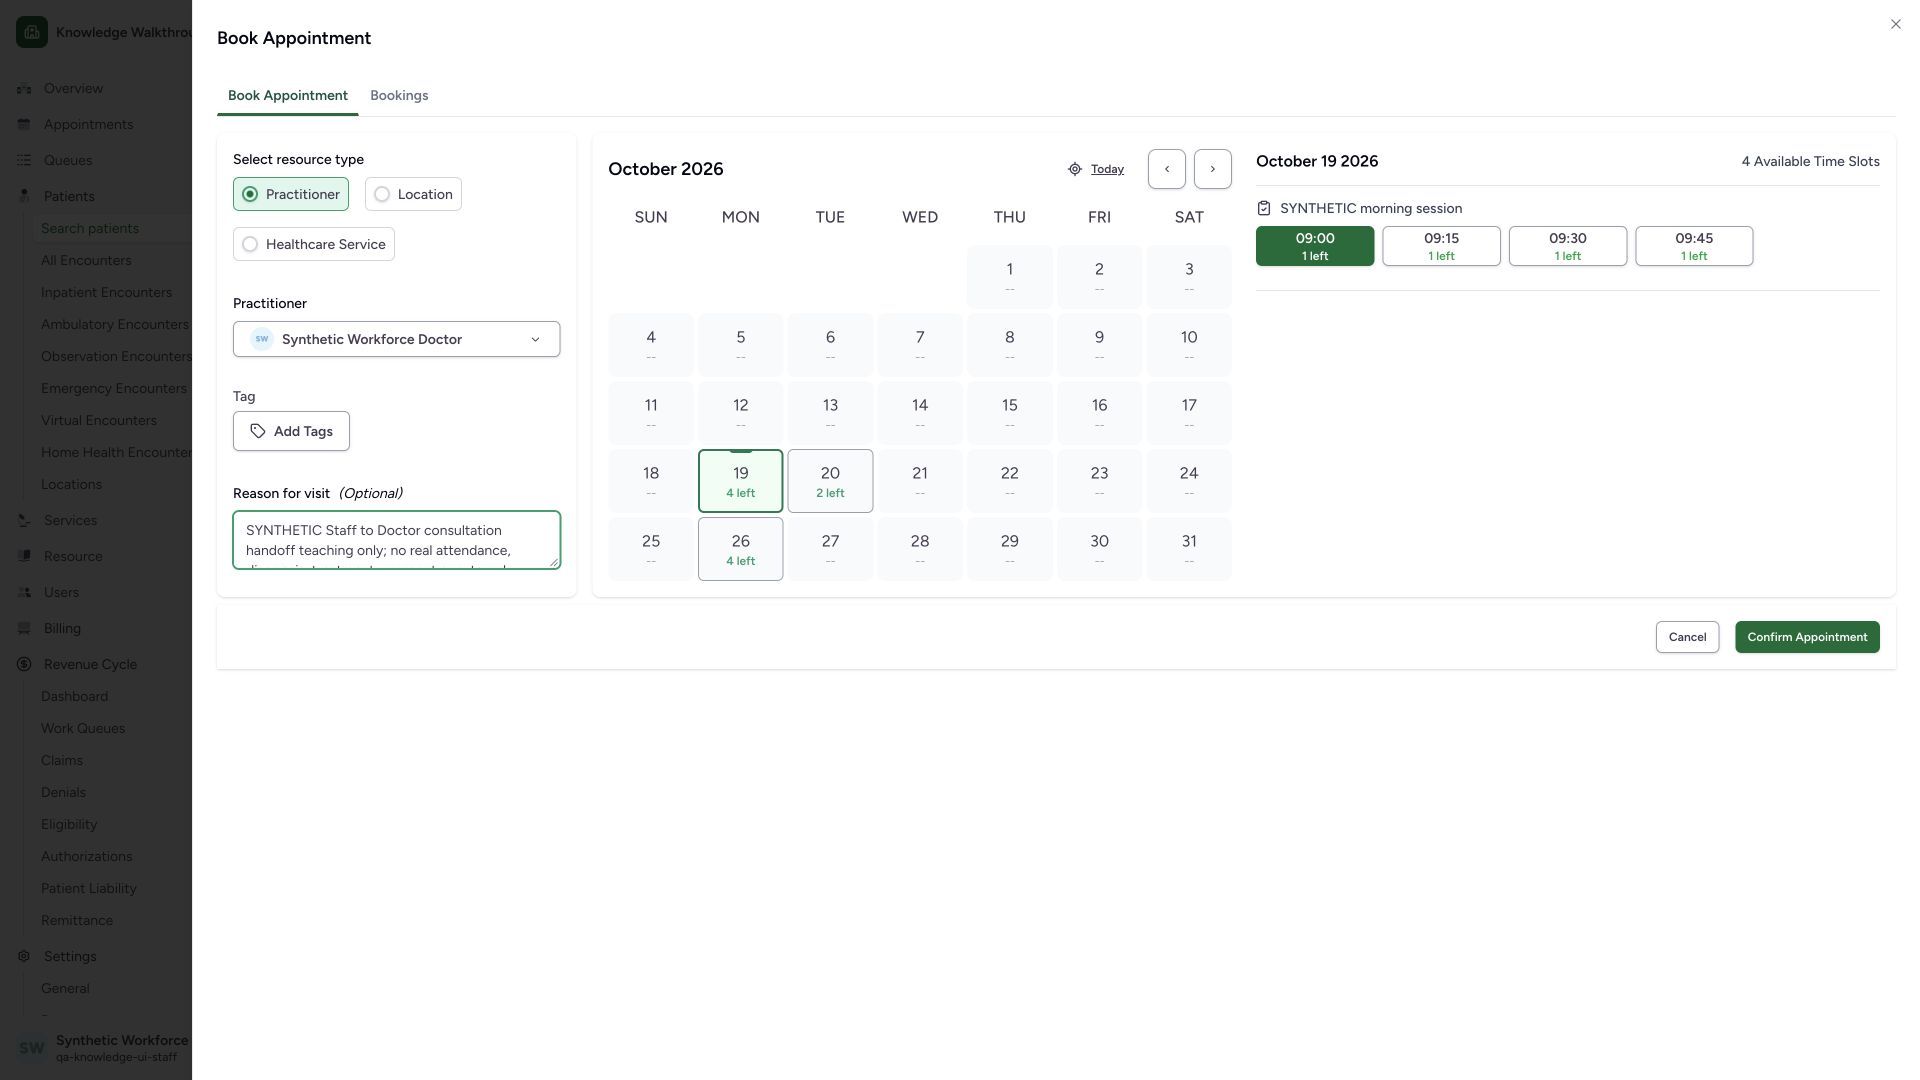Select October 31 on the calendar
This screenshot has width=1920, height=1080.
point(1189,549)
